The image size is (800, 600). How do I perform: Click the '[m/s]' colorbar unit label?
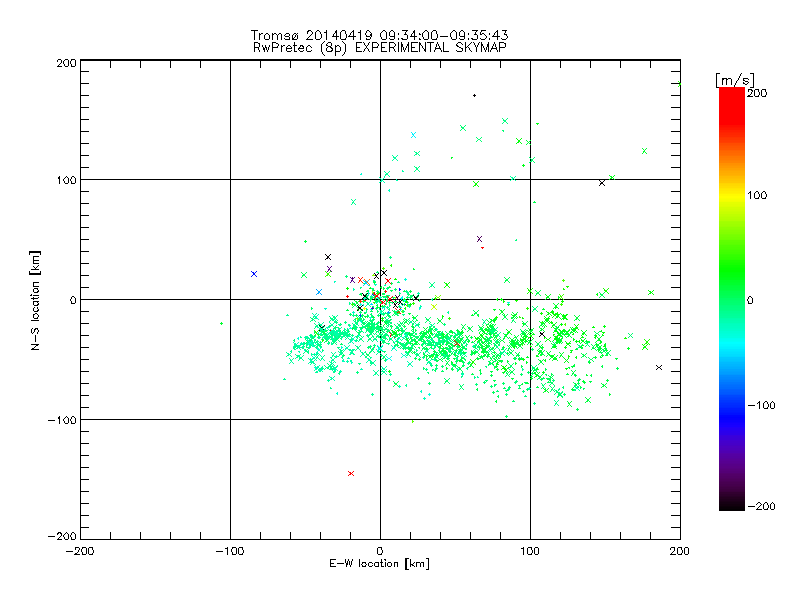(735, 80)
